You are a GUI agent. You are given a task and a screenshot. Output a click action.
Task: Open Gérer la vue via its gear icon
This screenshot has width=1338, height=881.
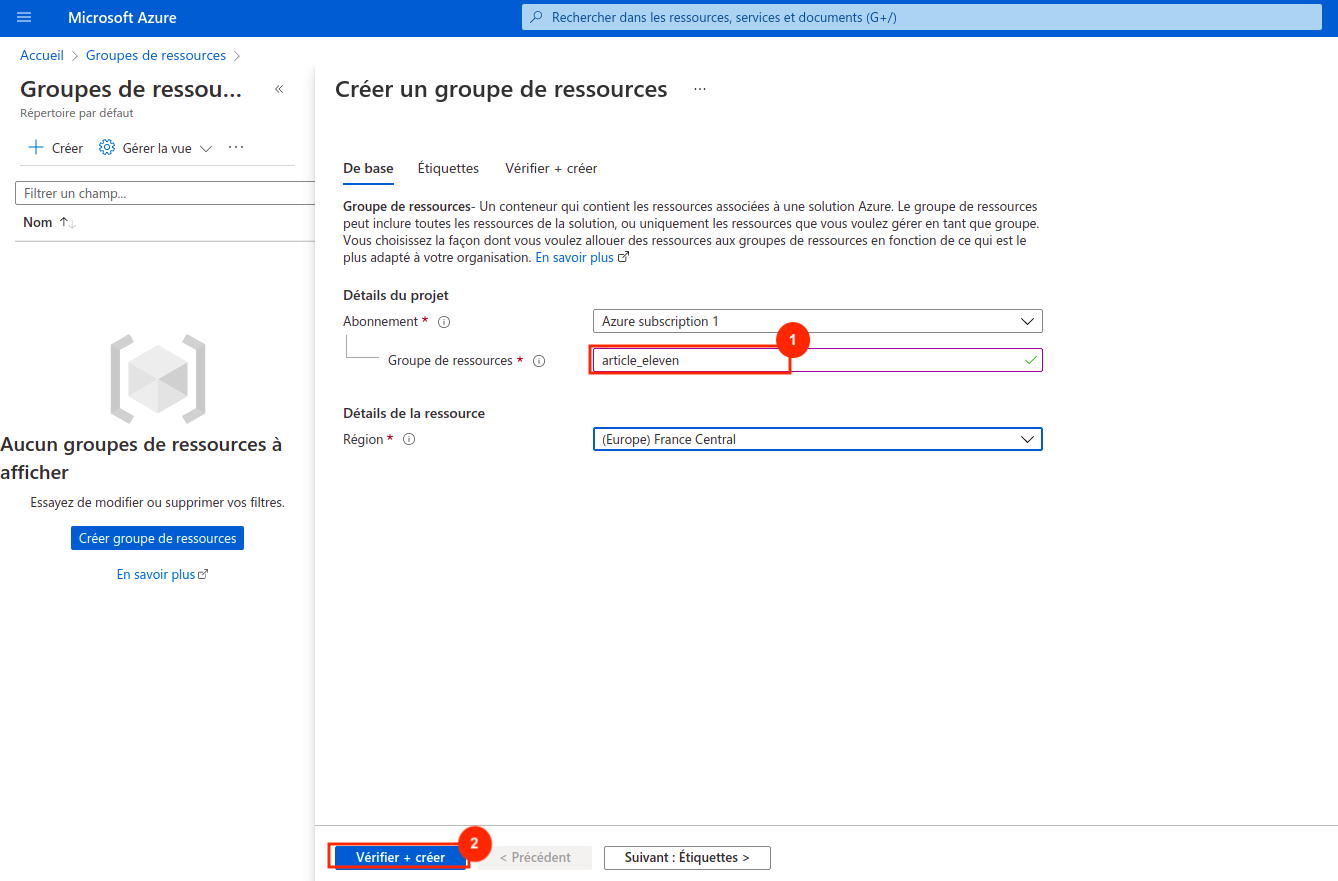[105, 147]
